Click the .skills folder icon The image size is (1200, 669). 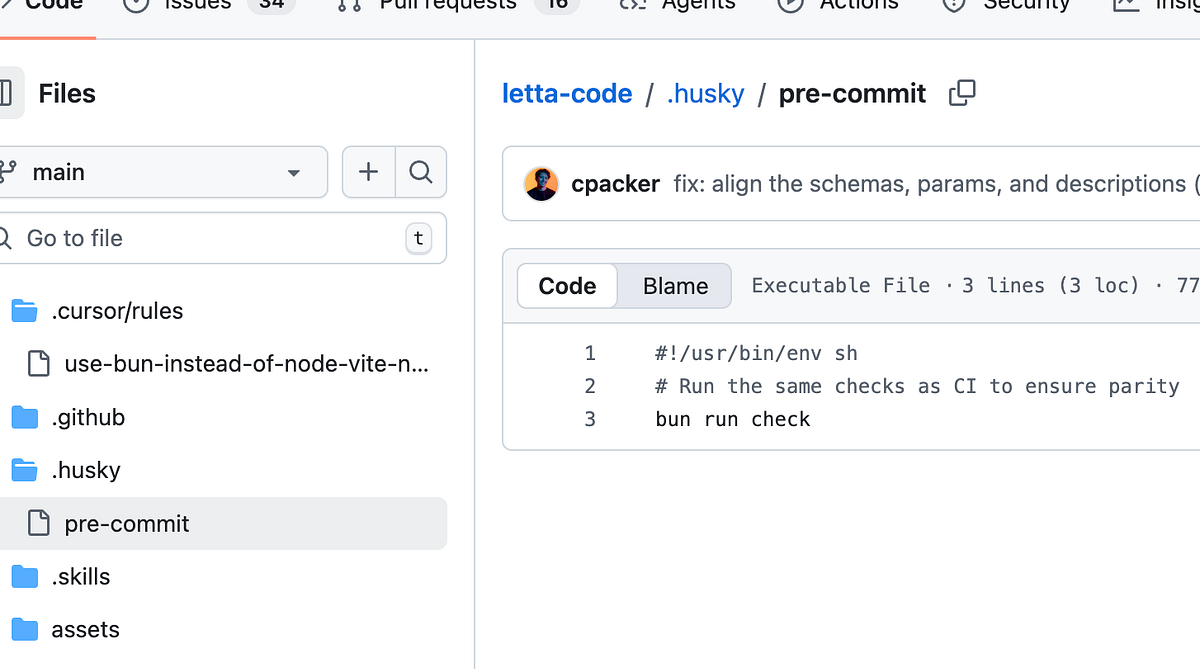point(24,577)
